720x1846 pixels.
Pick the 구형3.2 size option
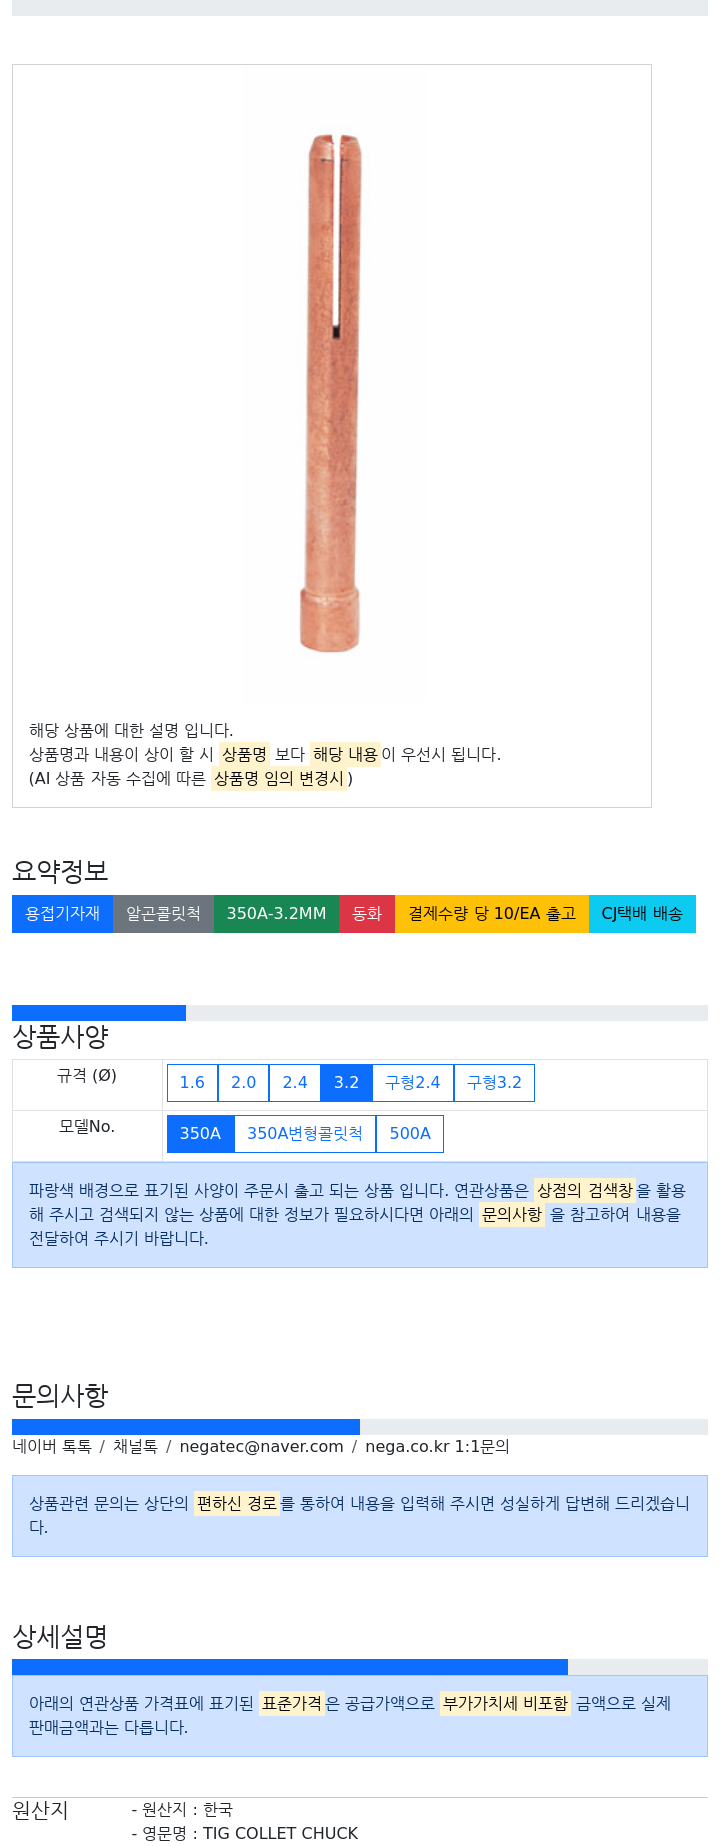494,1083
